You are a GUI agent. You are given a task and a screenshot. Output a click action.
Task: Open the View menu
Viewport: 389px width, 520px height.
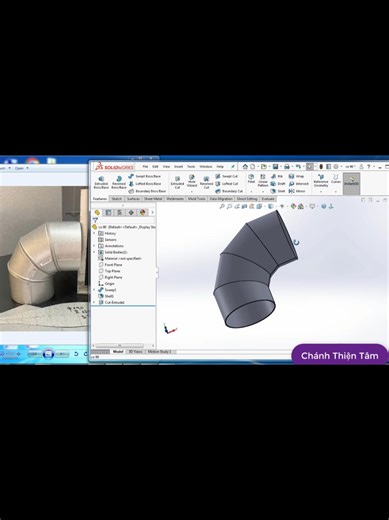tap(166, 166)
